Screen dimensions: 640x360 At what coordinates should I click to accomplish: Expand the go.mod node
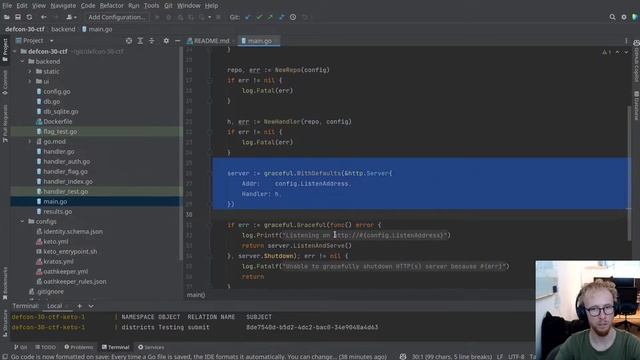click(x=29, y=142)
